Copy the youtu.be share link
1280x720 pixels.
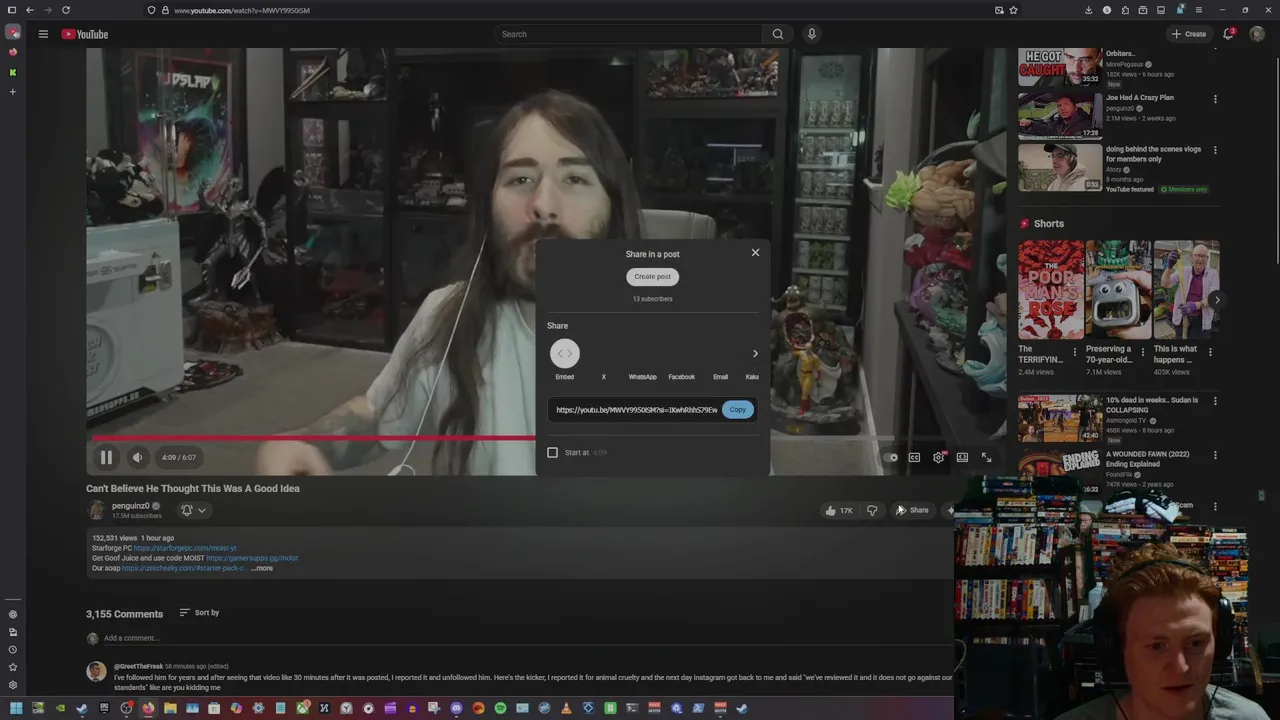[737, 410]
